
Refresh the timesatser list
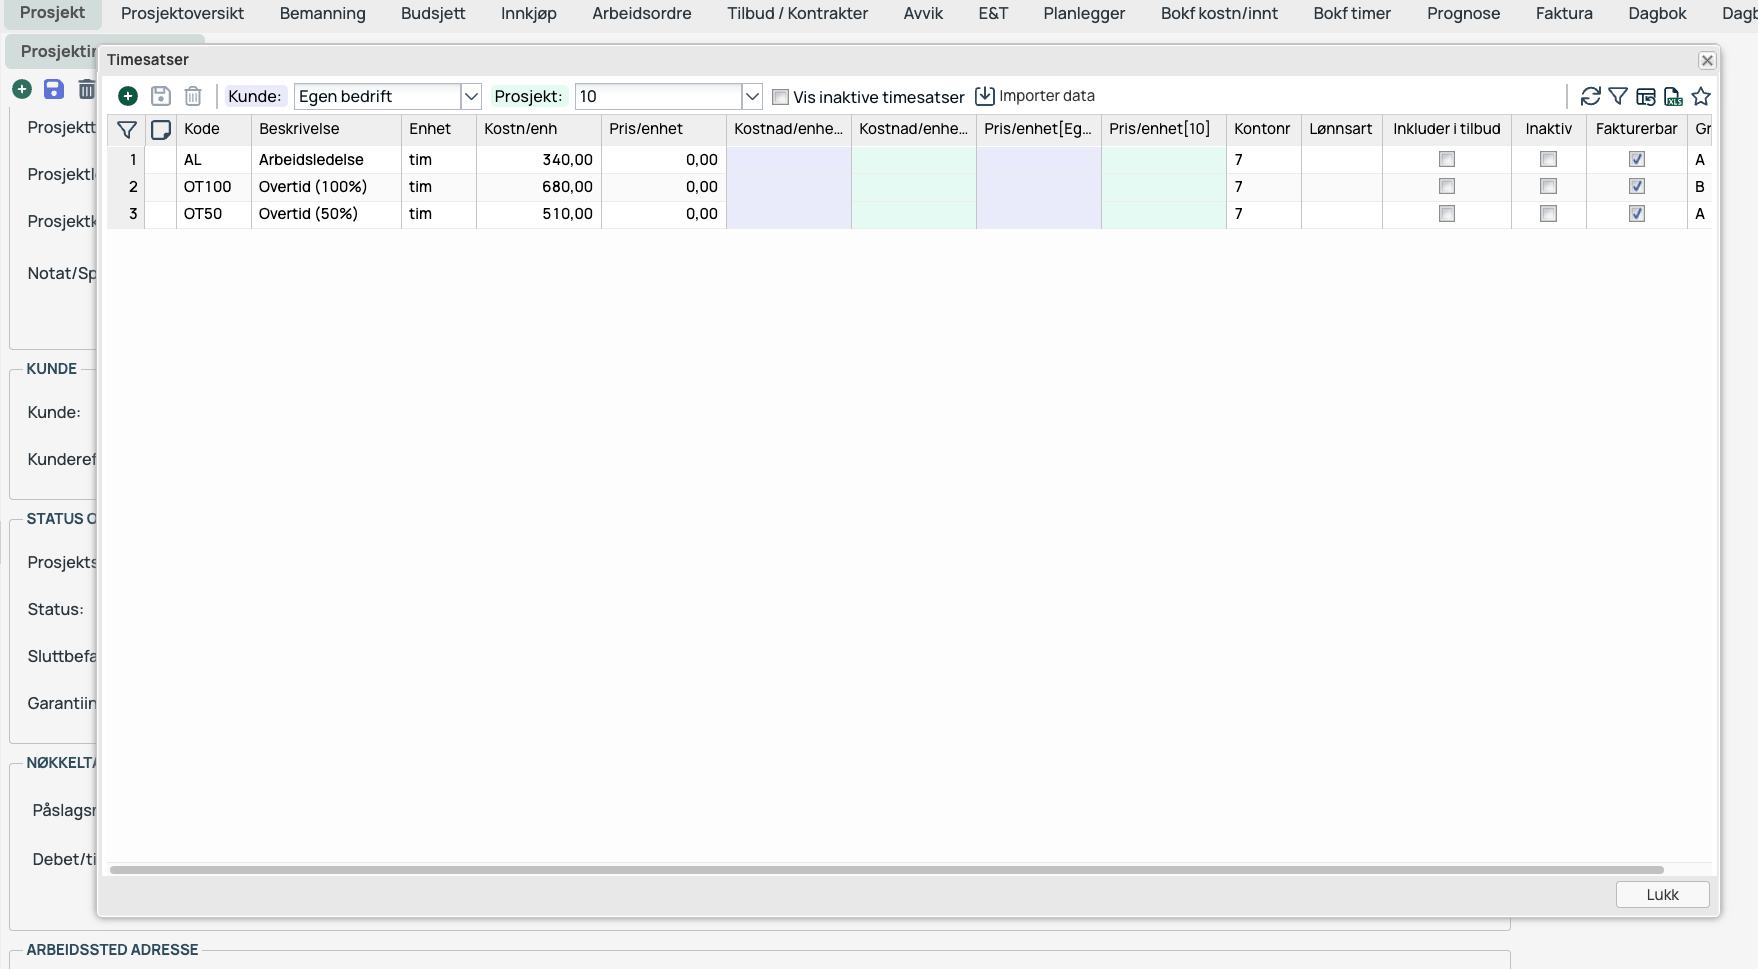[1590, 96]
